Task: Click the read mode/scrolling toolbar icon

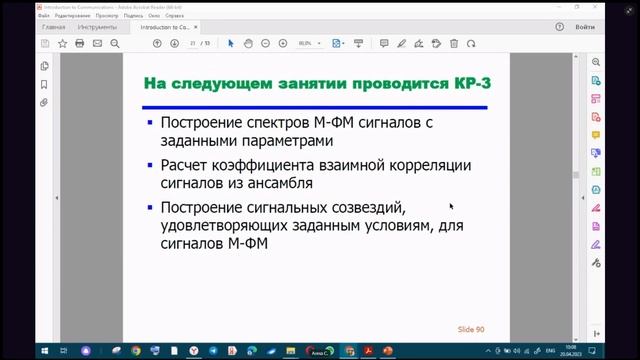Action: [358, 43]
